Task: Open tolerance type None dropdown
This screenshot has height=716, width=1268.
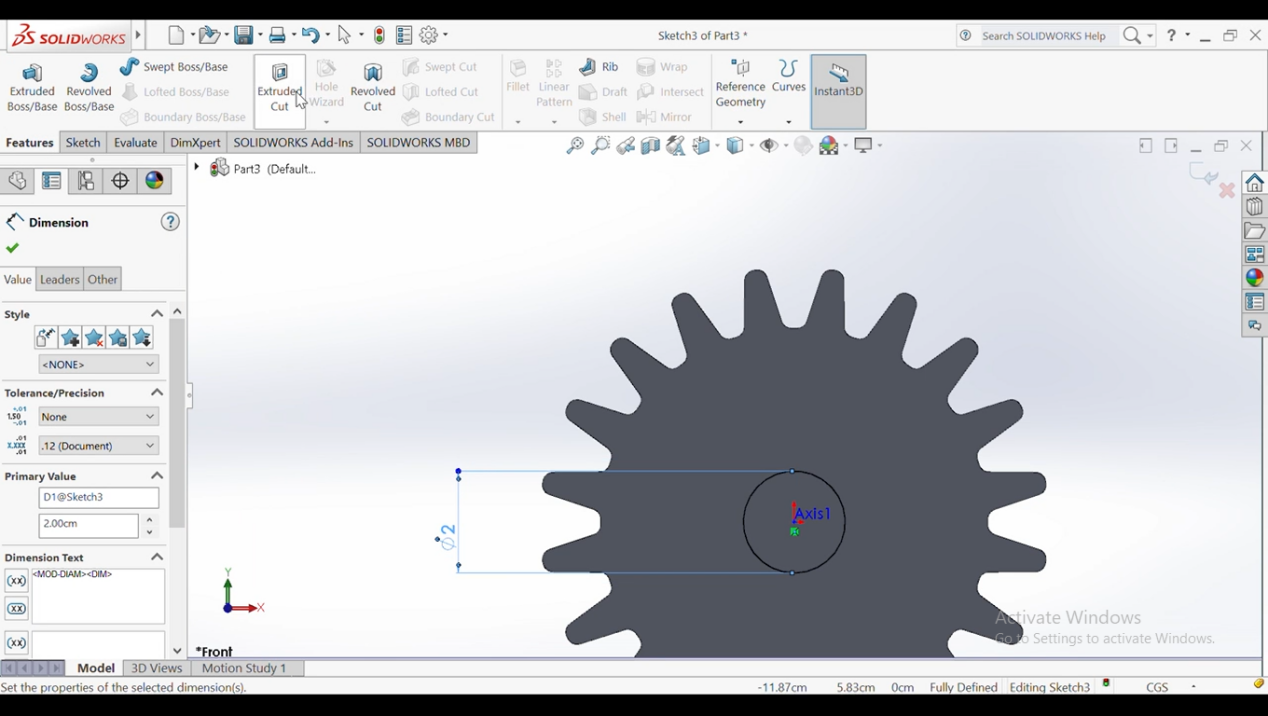Action: [99, 417]
